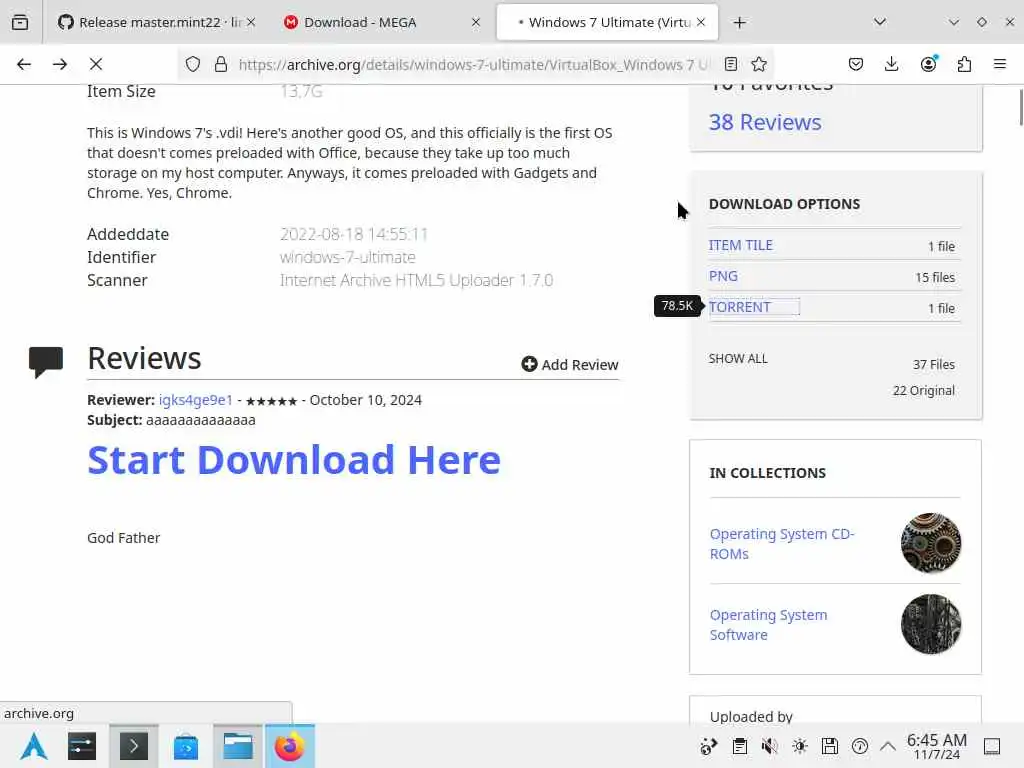Switch to Release master.mint22 GitHub tab

[157, 22]
